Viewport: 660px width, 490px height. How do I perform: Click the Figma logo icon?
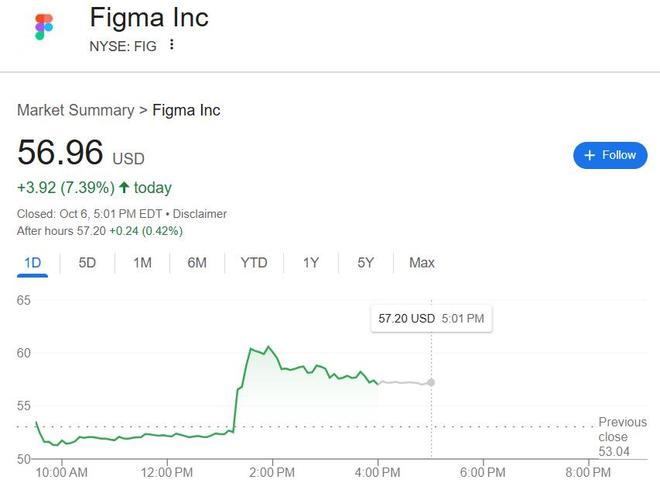[x=43, y=27]
